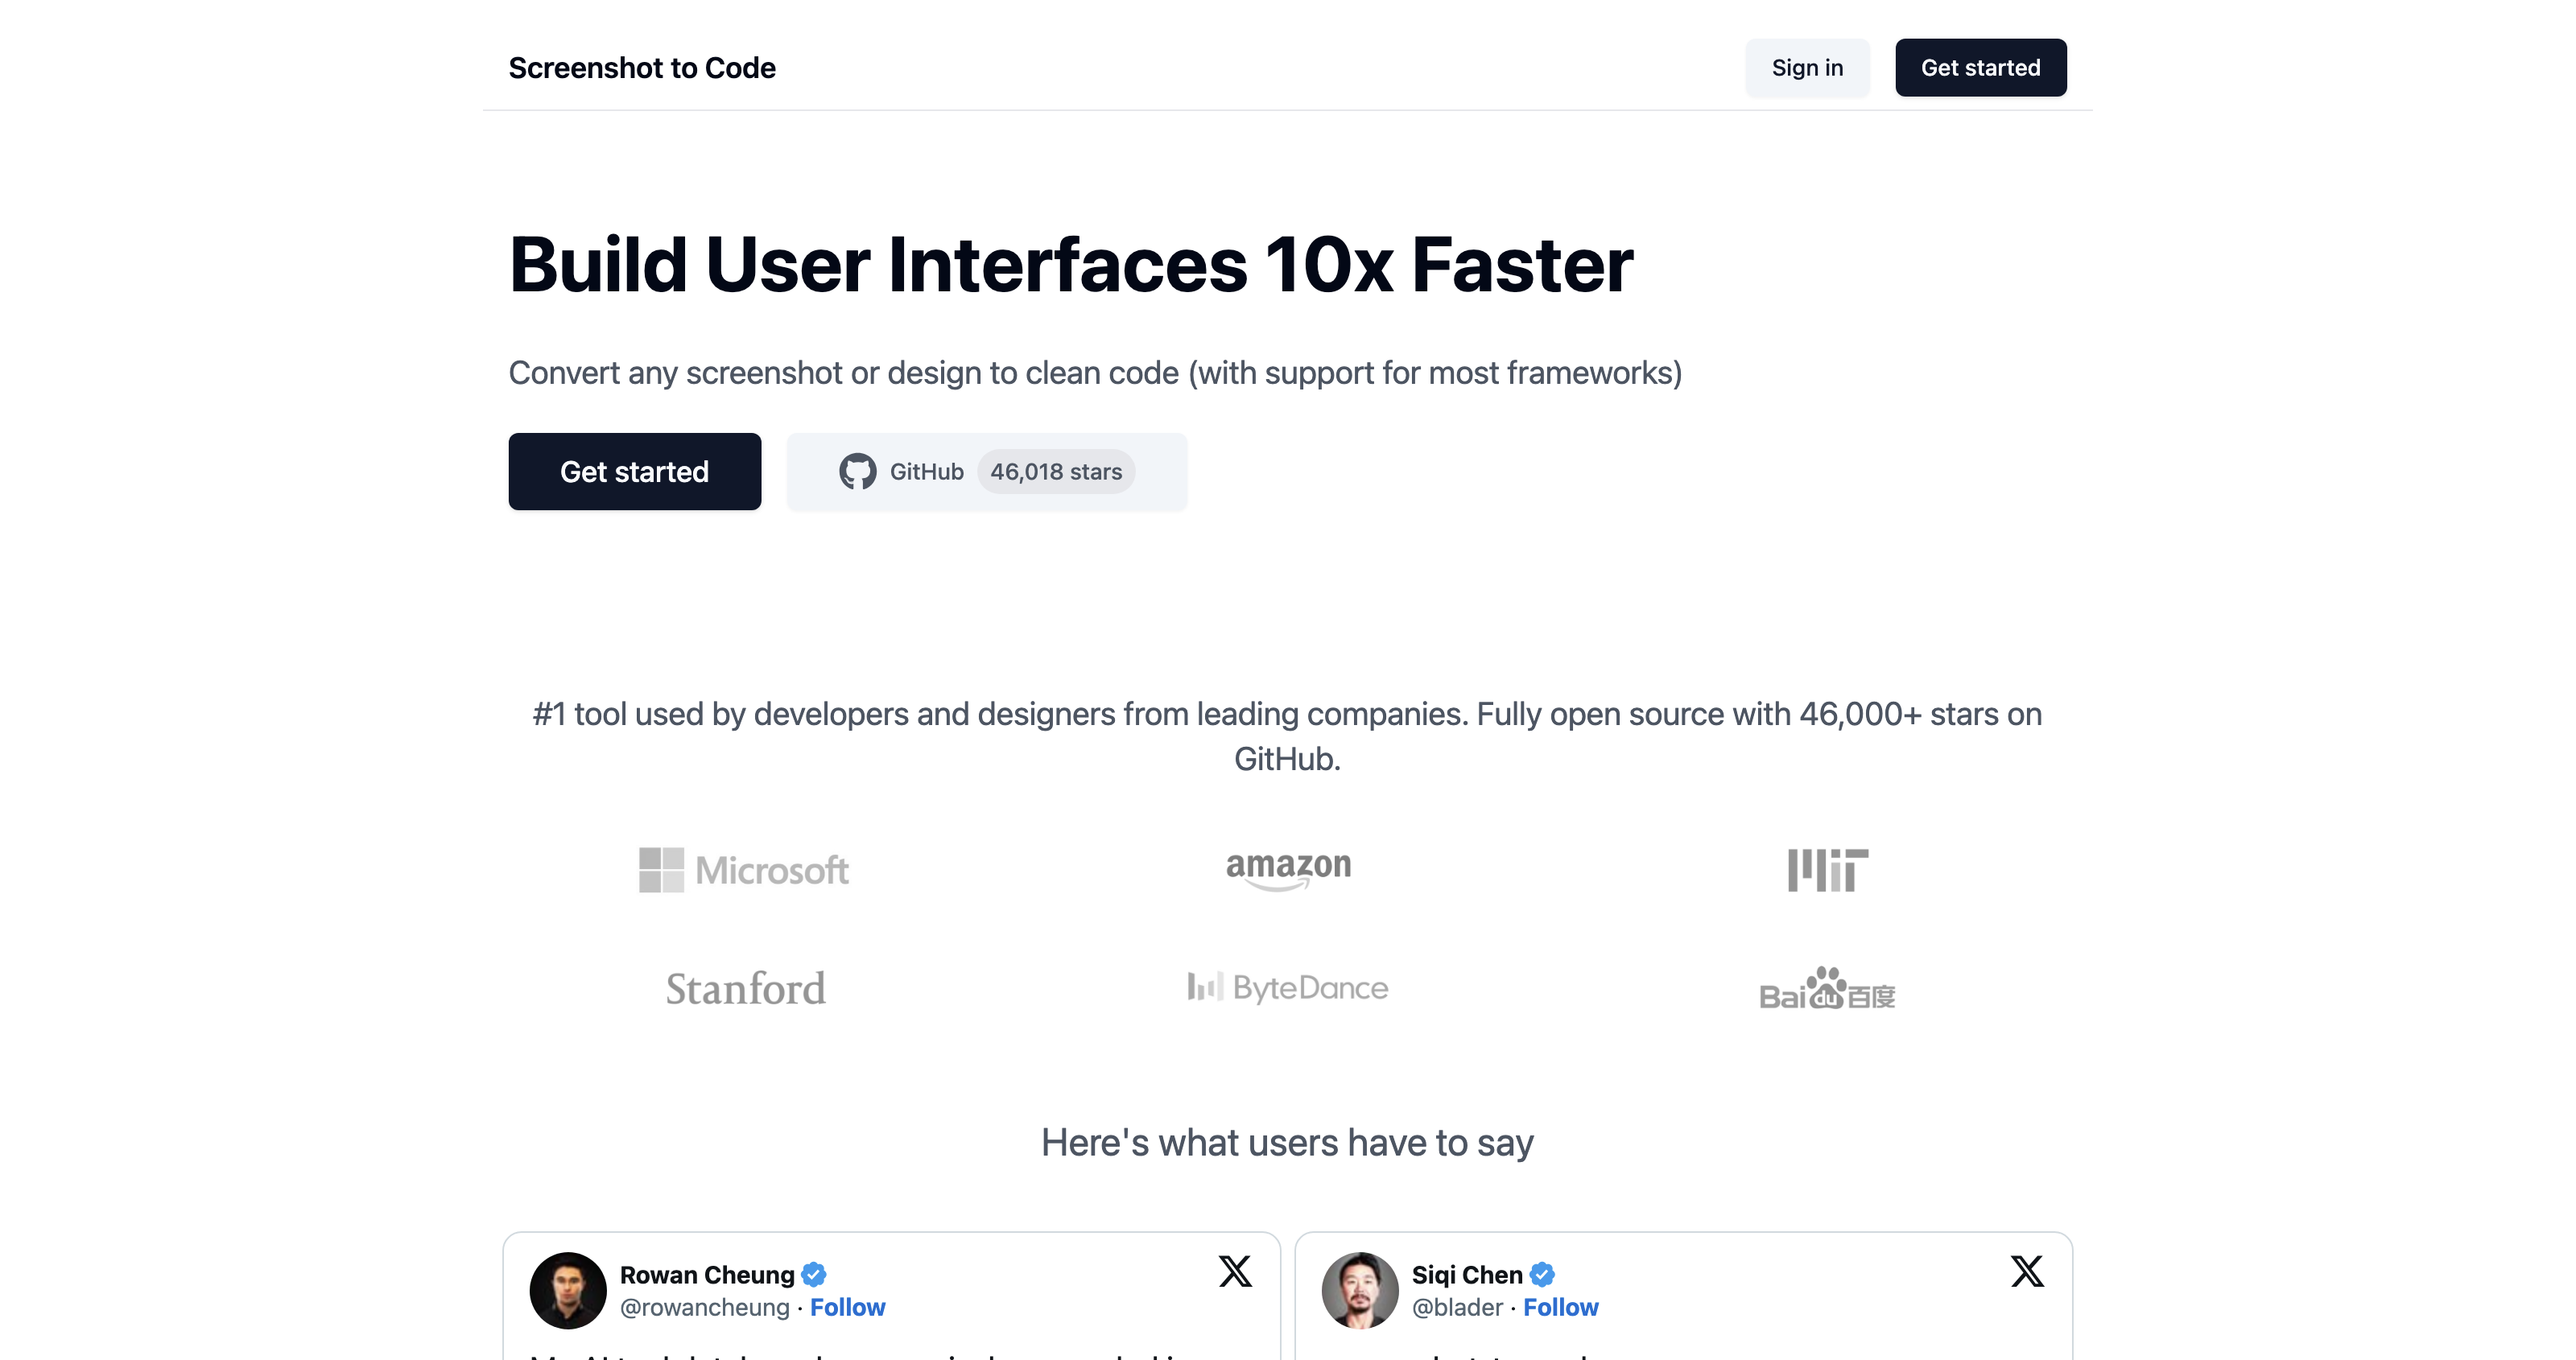
Task: Open X logo on Siqi Chen's tweet
Action: (x=2027, y=1272)
